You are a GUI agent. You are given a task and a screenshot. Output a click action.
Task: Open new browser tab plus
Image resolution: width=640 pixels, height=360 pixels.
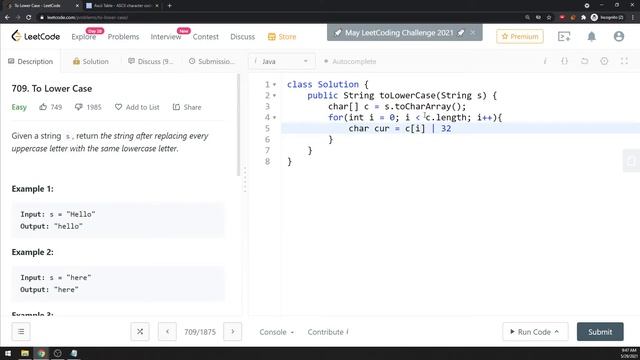click(169, 6)
